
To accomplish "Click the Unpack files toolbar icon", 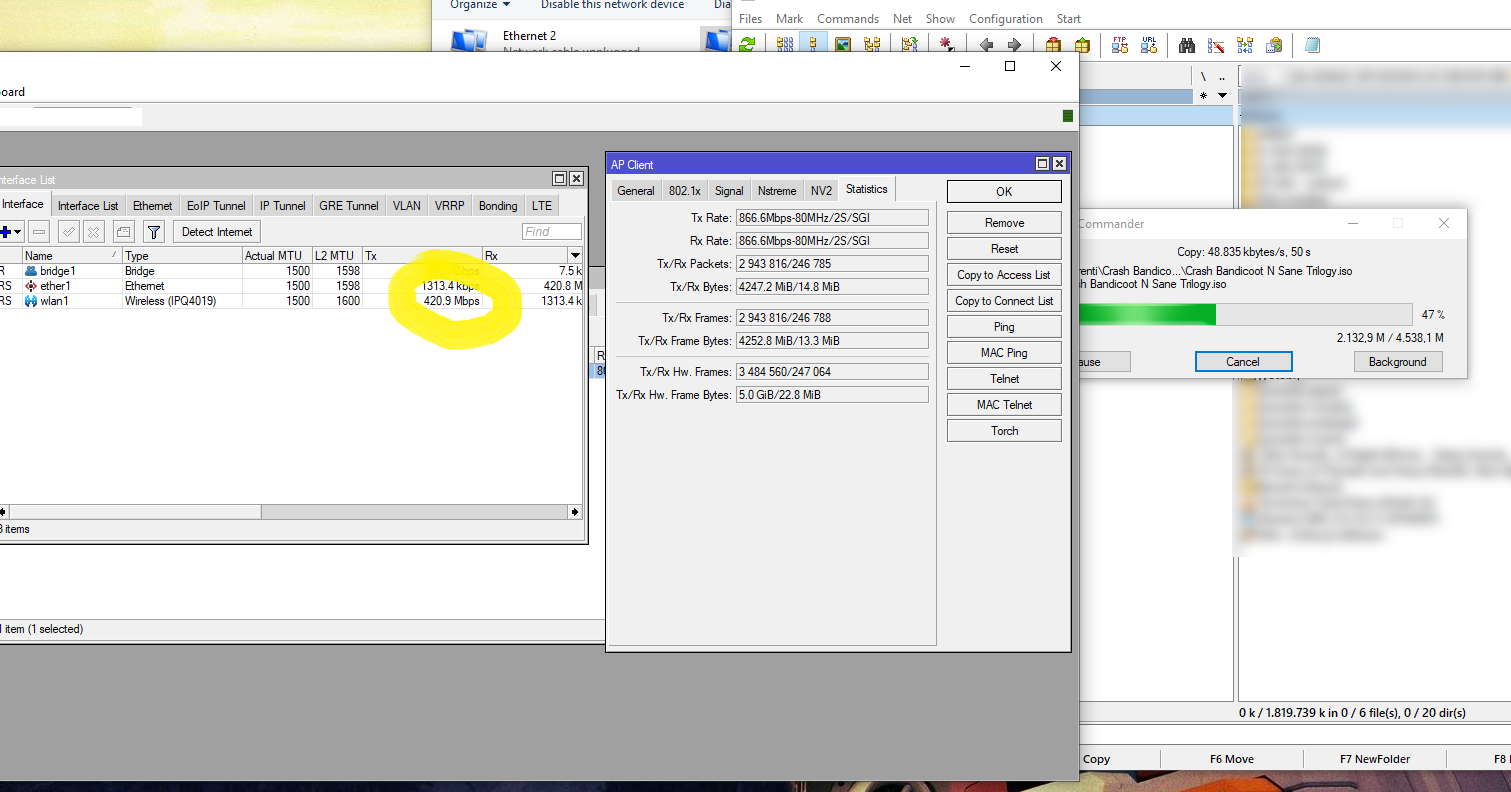I will pos(1081,45).
